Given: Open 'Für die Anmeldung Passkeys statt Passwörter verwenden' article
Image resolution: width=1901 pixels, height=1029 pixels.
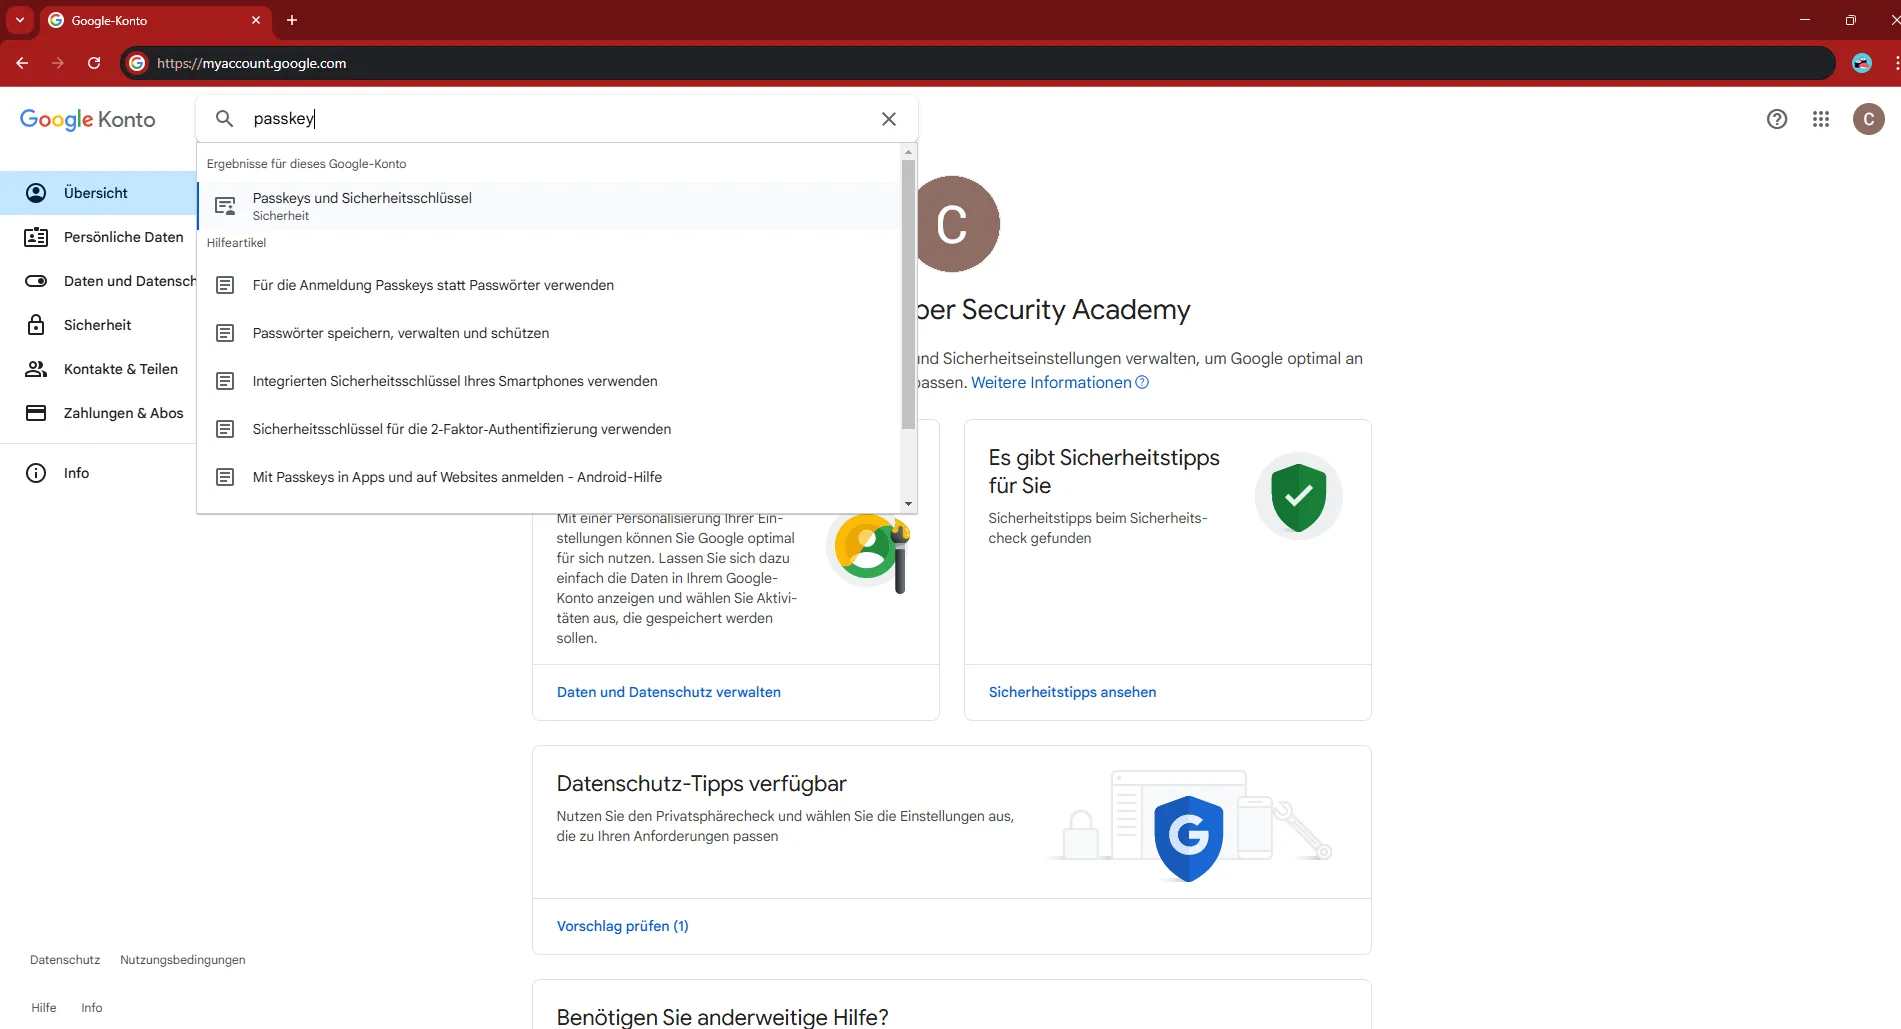Looking at the screenshot, I should point(549,285).
